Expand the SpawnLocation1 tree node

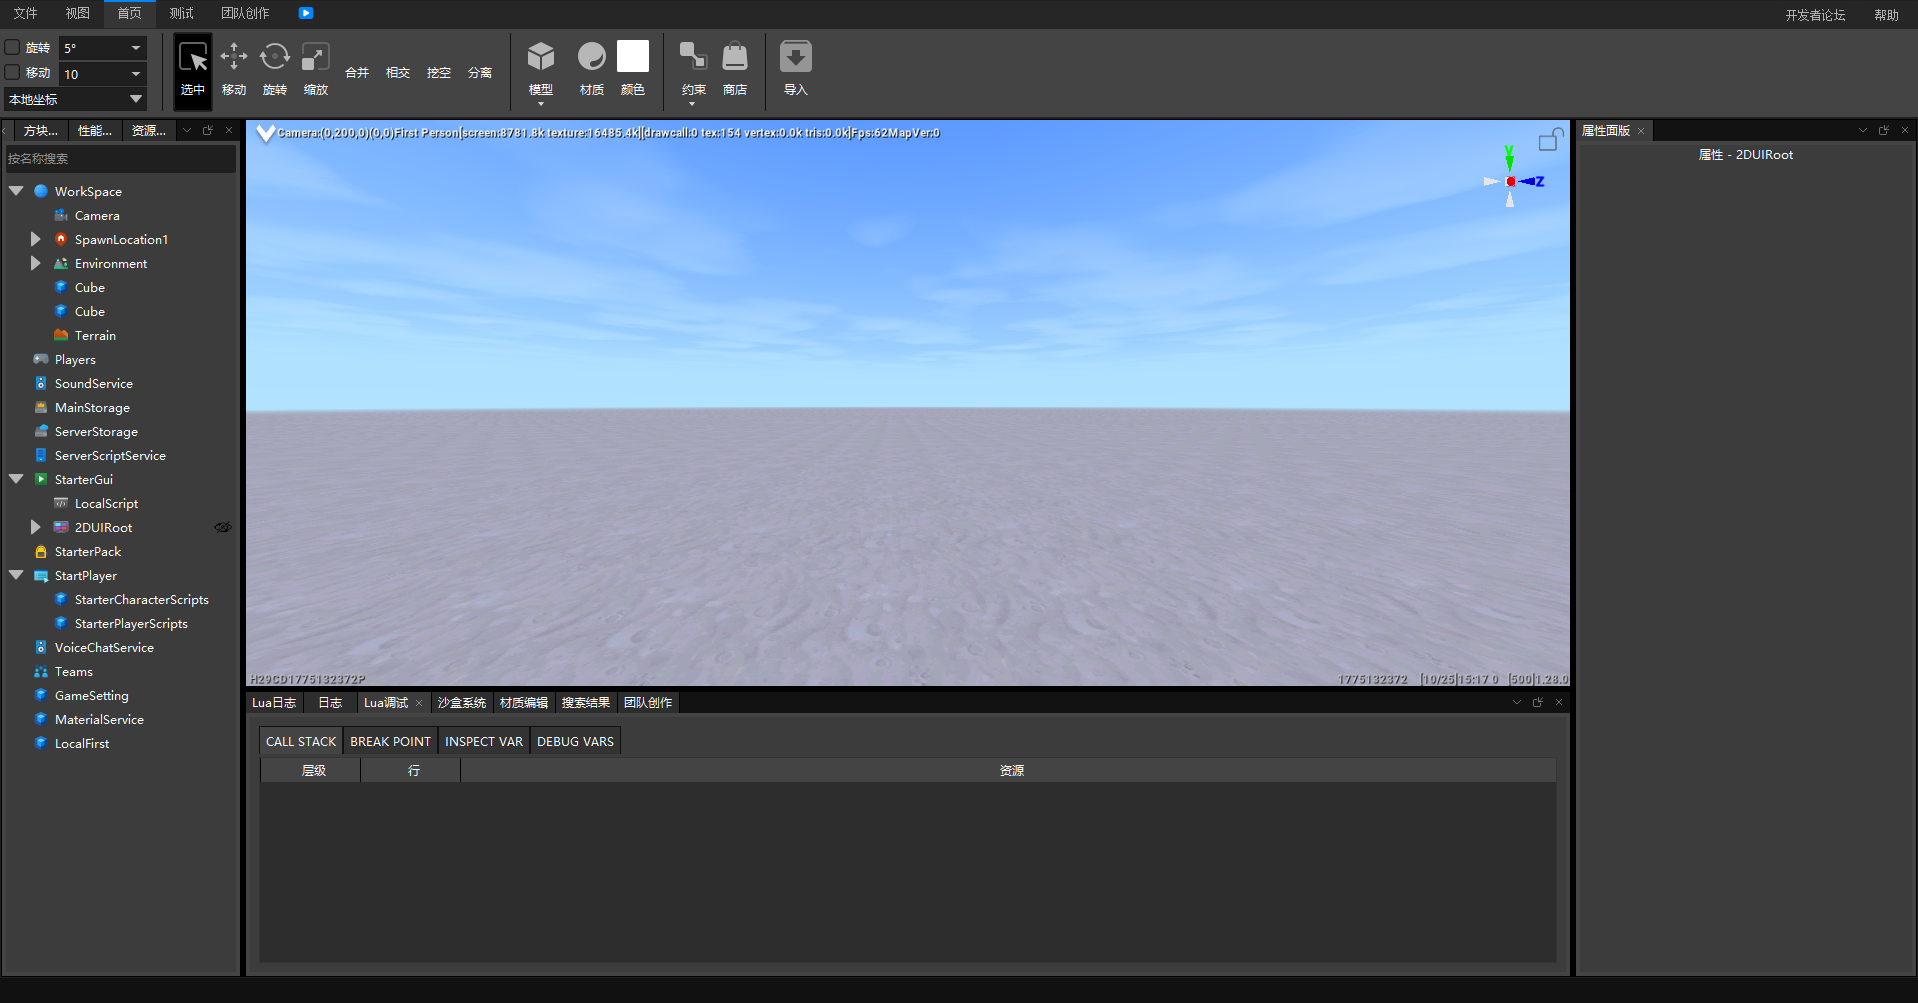pos(35,239)
